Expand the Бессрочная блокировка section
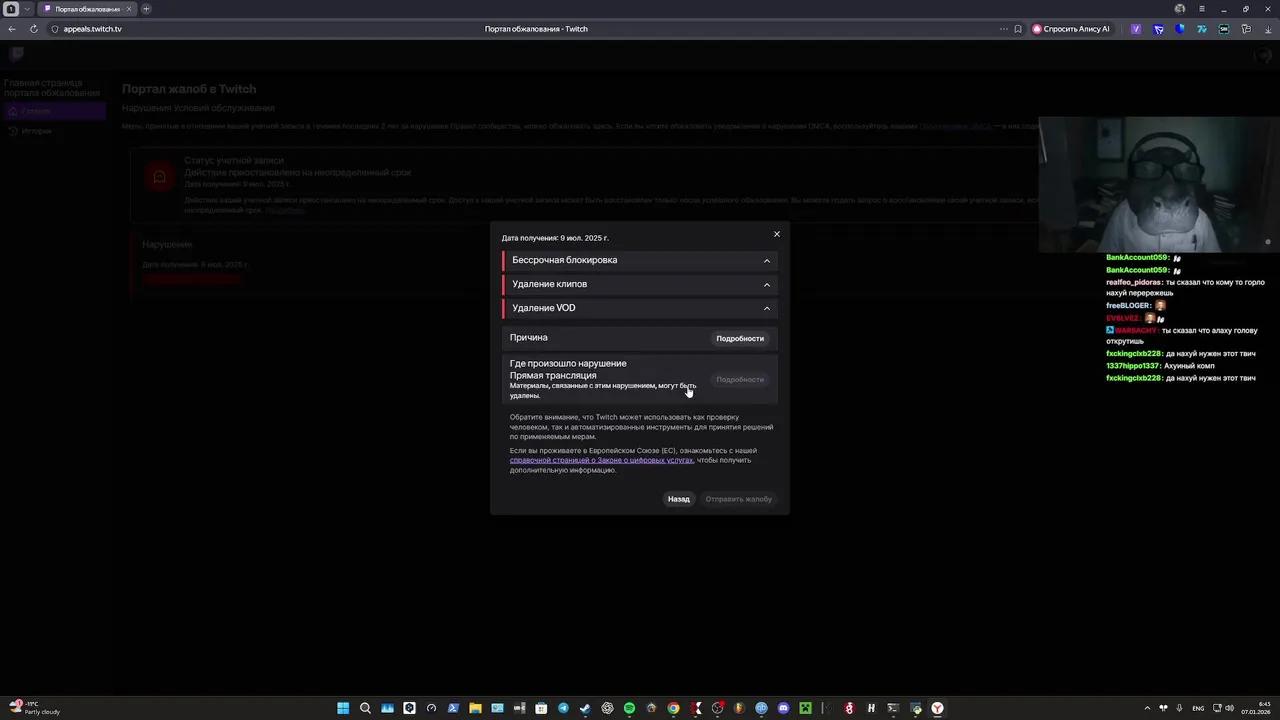 tap(640, 260)
